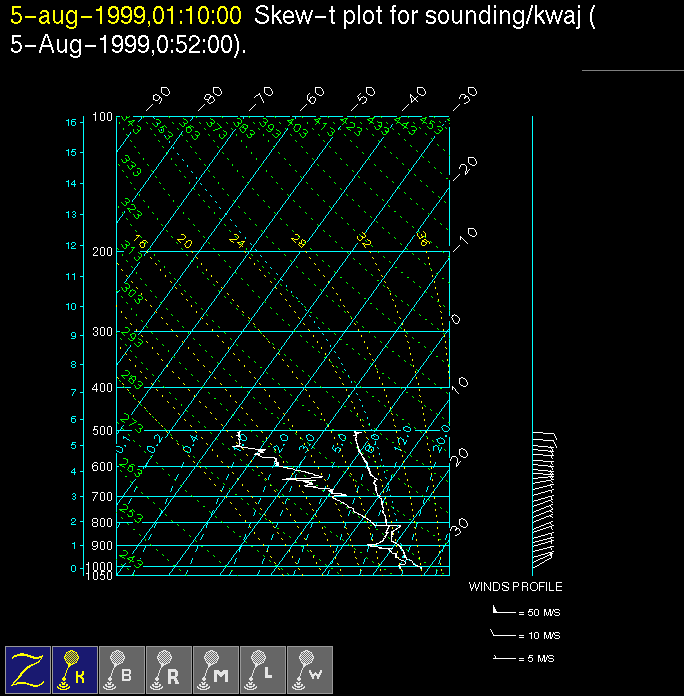Switch to the M sounding balloon icon
This screenshot has width=684, height=696.
tap(216, 669)
